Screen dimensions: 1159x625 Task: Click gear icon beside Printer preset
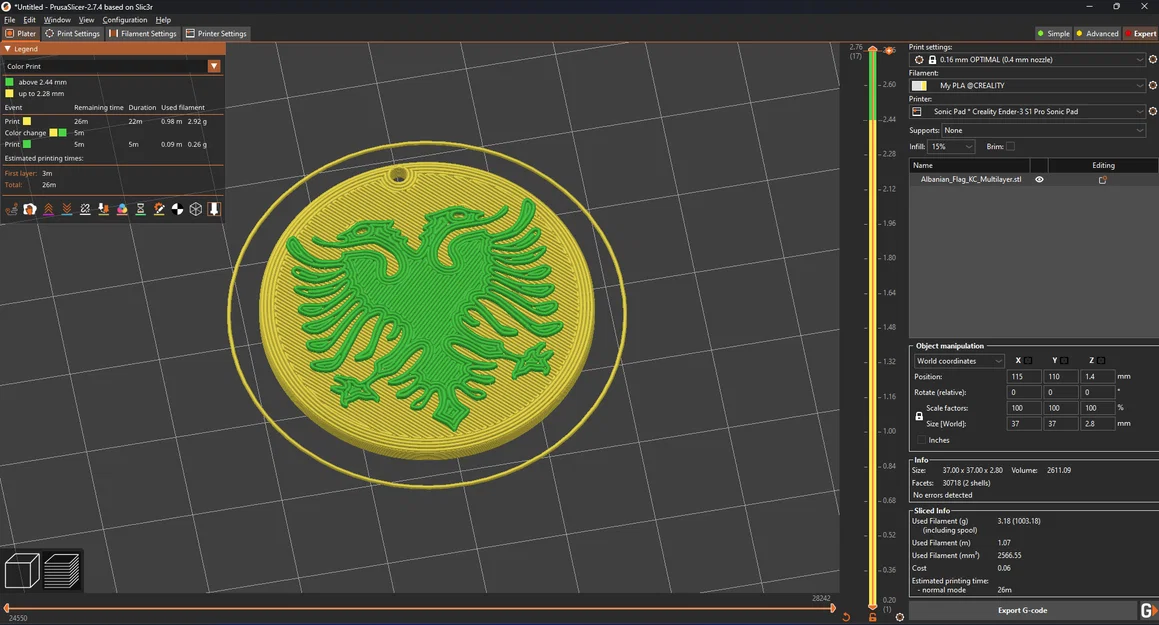pyautogui.click(x=1152, y=111)
